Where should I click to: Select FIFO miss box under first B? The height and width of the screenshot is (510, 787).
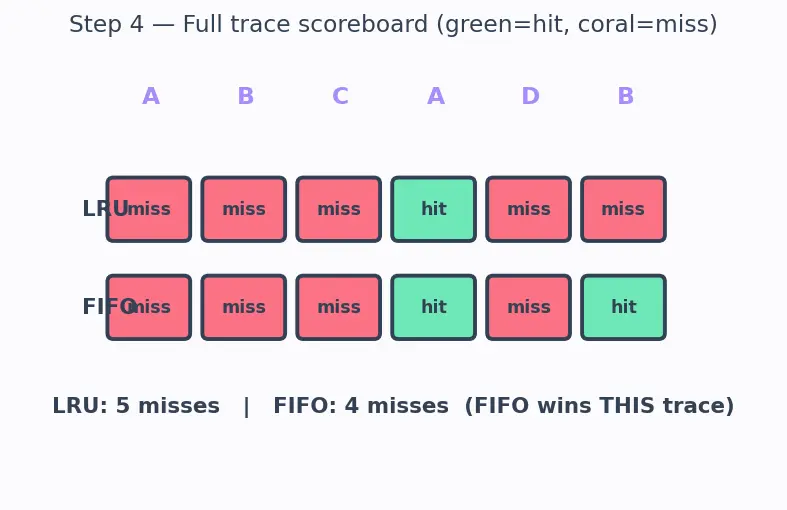tap(244, 307)
